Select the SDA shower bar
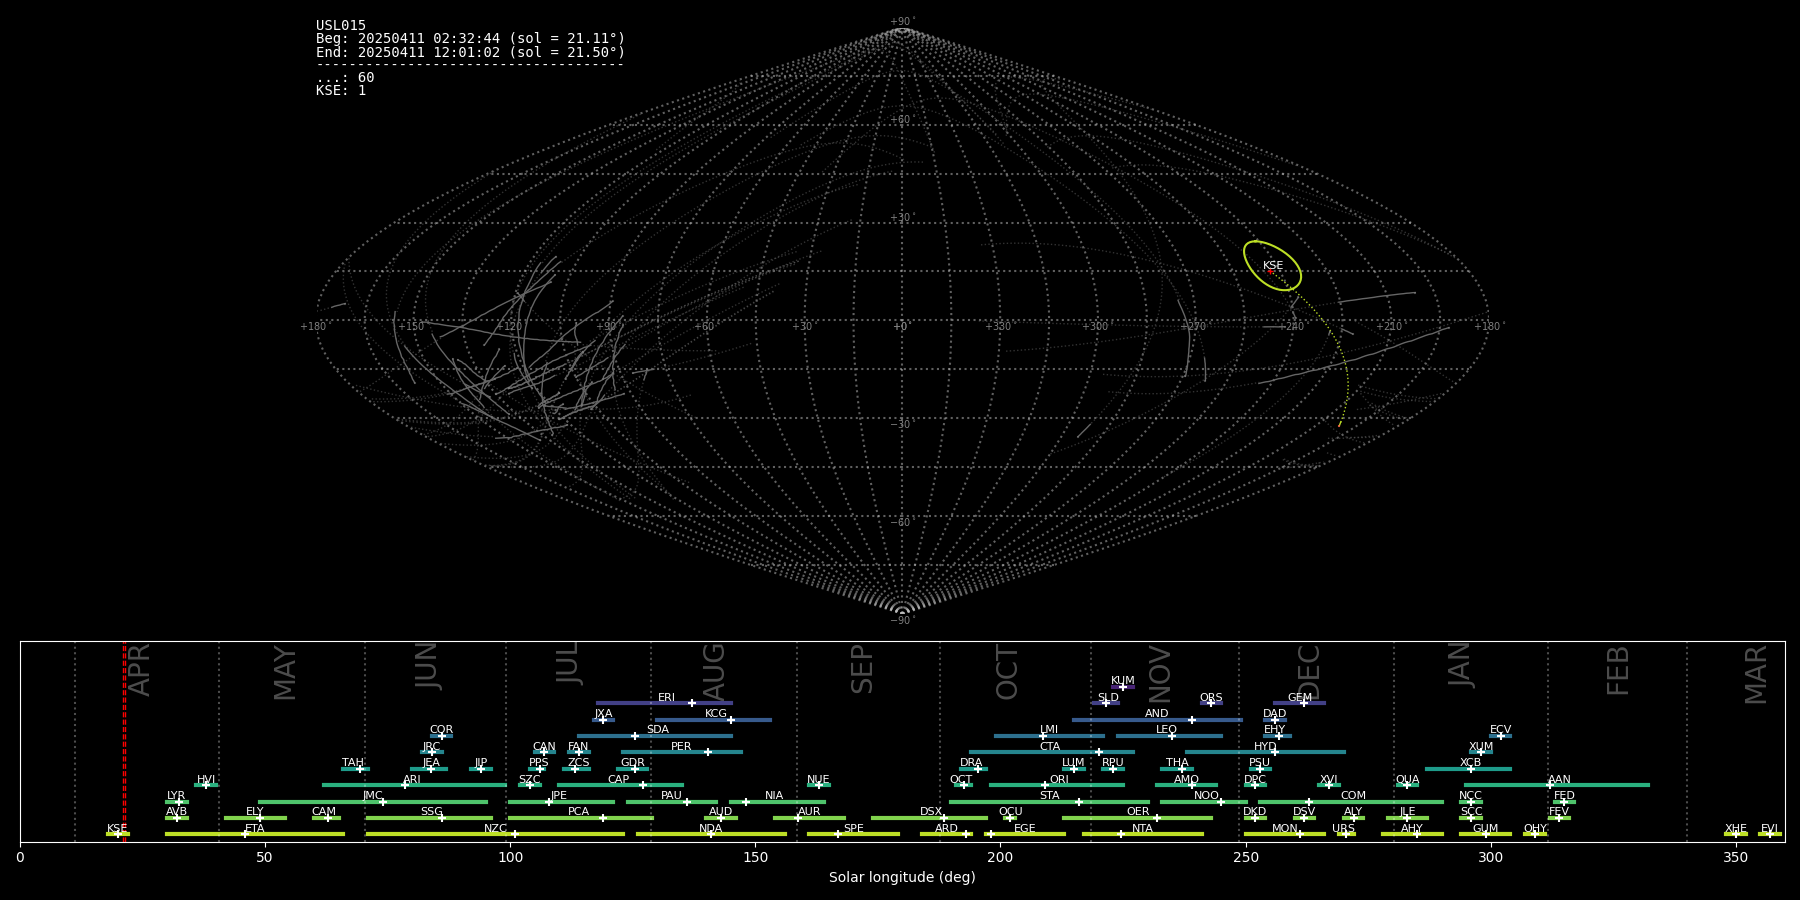The width and height of the screenshot is (1800, 900). coord(655,736)
